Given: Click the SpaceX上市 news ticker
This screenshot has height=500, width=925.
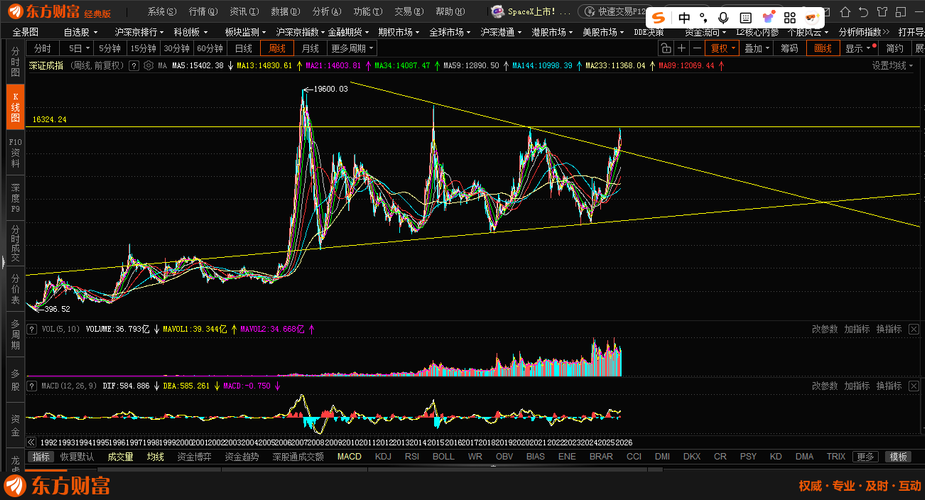Looking at the screenshot, I should click(531, 12).
